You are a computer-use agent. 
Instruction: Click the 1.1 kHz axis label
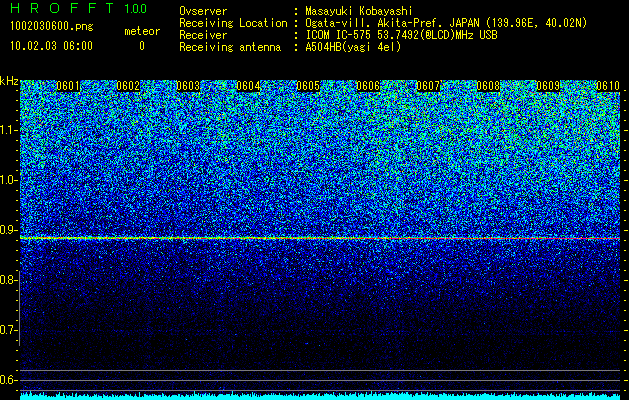[x=9, y=130]
